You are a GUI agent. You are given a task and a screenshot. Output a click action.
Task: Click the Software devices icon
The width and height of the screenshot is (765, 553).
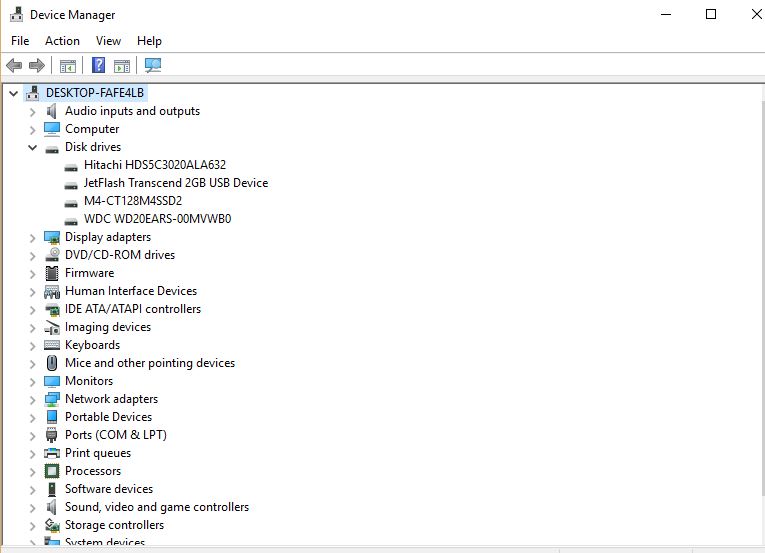(x=52, y=489)
